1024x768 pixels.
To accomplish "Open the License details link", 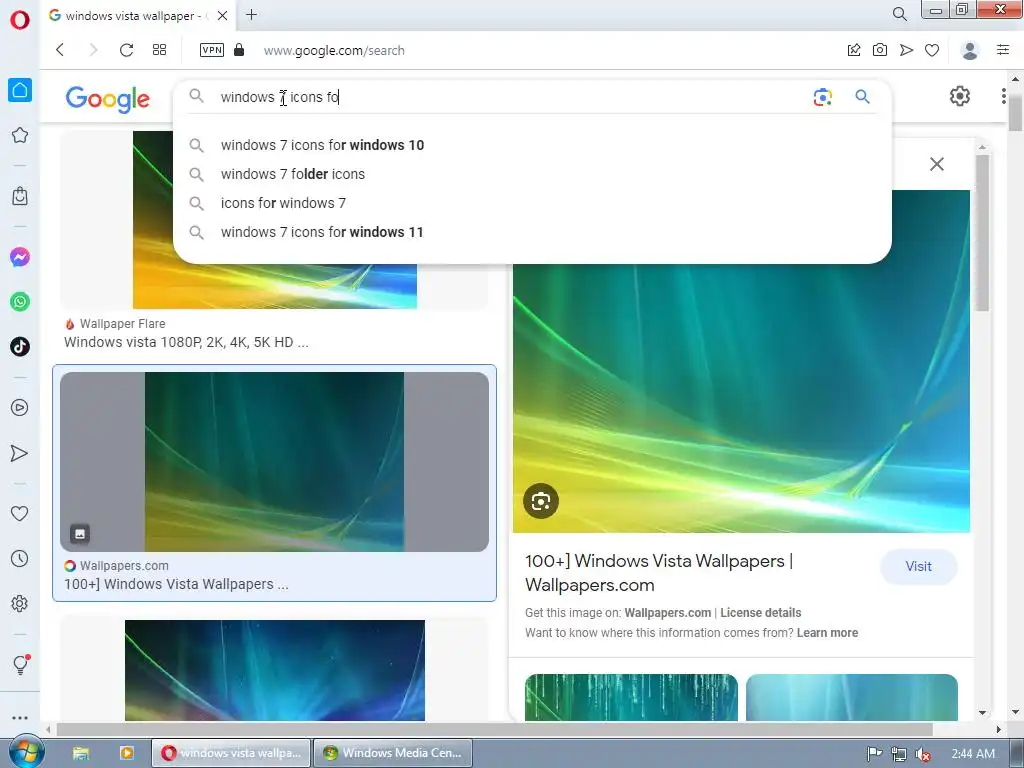I will (x=760, y=613).
